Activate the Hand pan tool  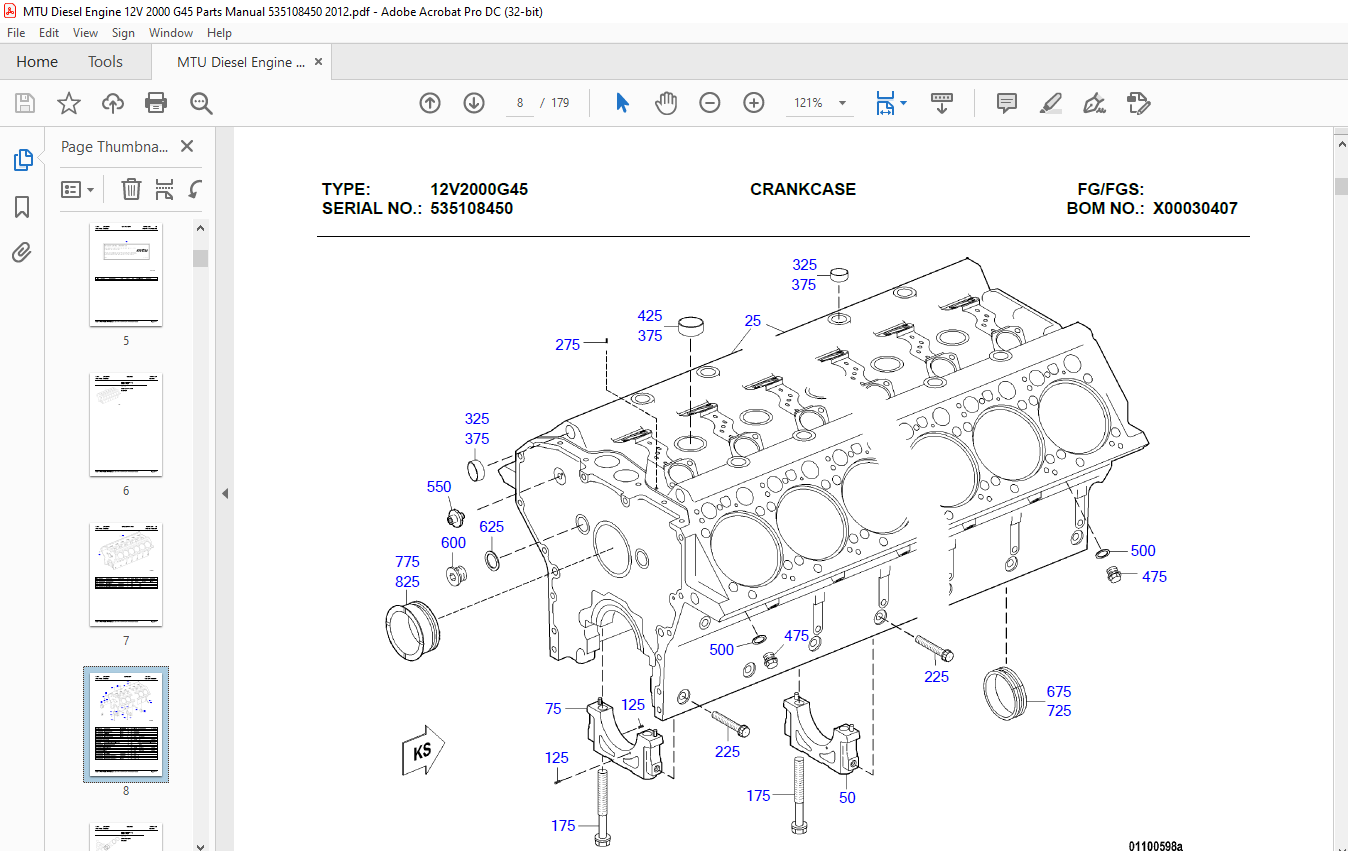[666, 102]
